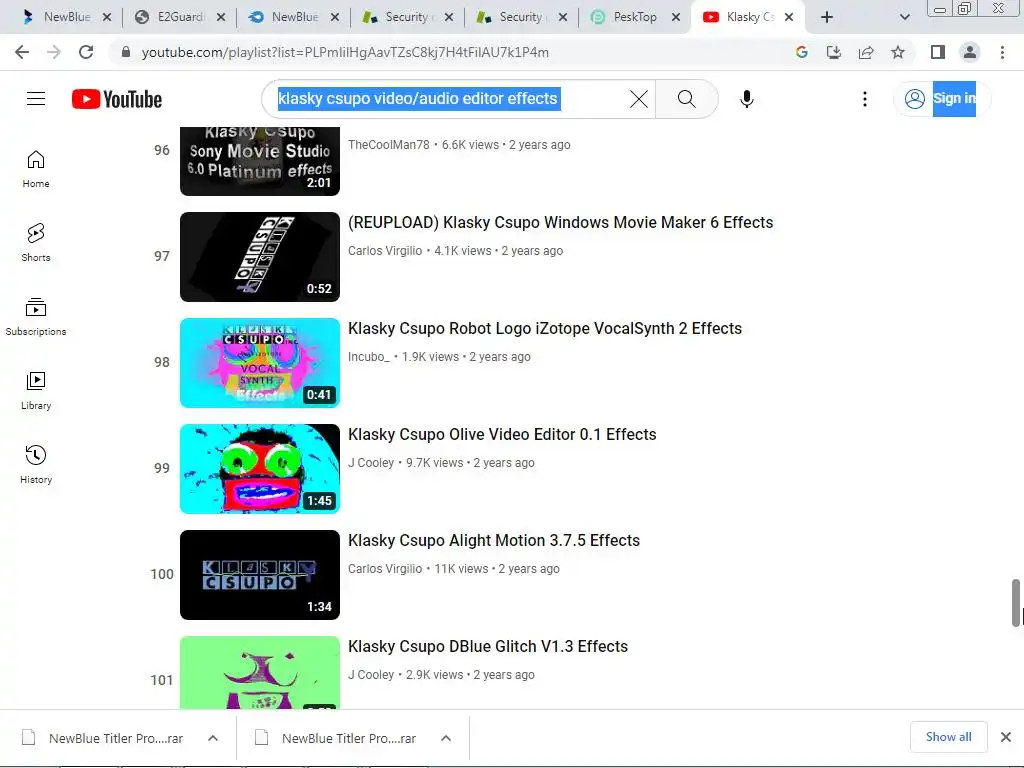Open History in the sidebar
The height and width of the screenshot is (768, 1024).
coord(36,464)
